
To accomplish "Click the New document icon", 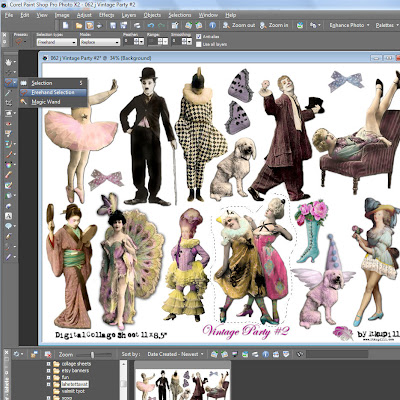I will tap(66, 25).
